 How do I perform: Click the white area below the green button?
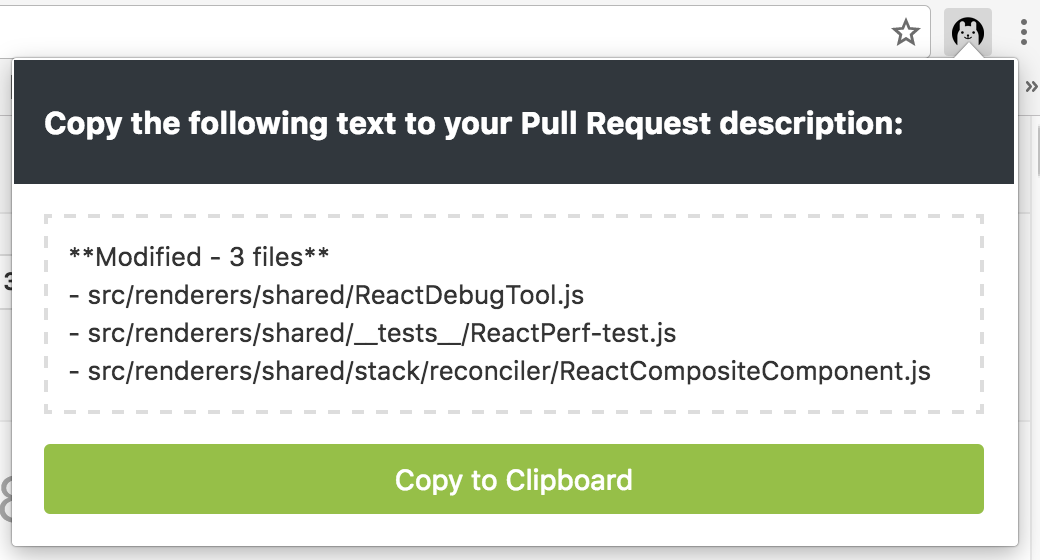[x=513, y=531]
